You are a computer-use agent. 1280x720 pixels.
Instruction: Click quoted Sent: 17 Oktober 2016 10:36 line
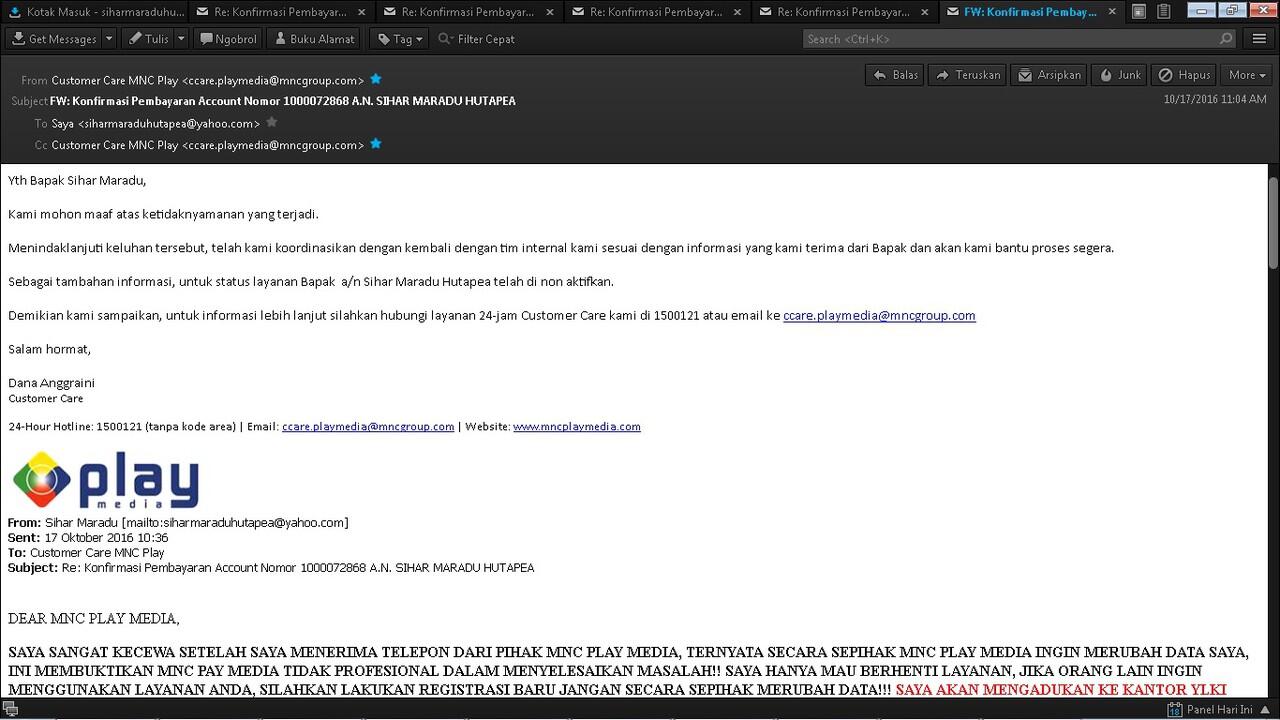(x=88, y=537)
